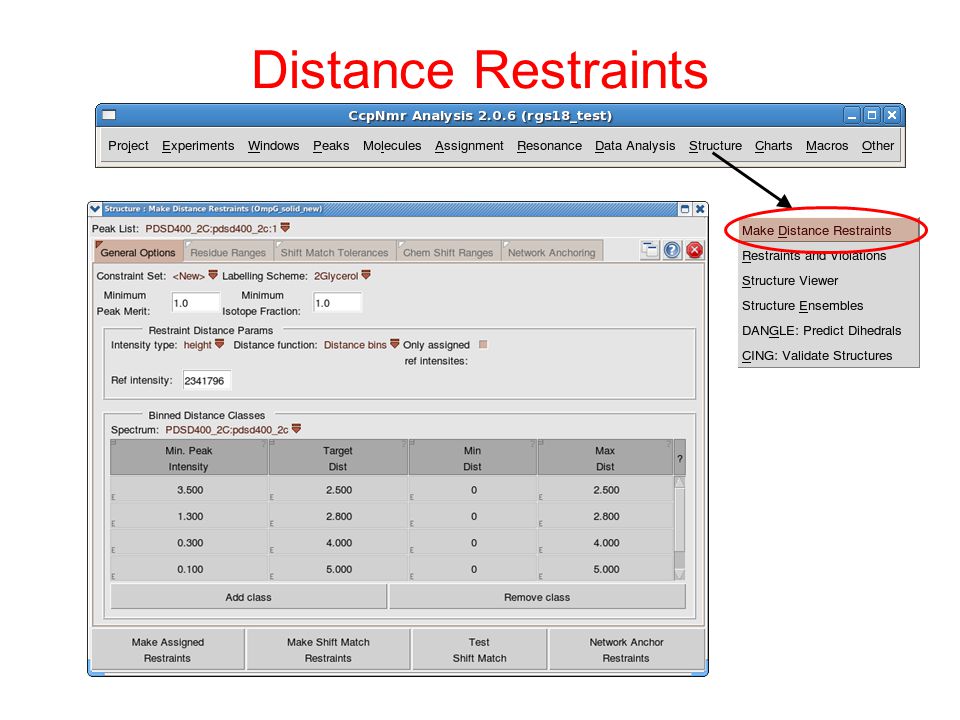
Task: Open the Resonance menu
Action: tap(549, 146)
